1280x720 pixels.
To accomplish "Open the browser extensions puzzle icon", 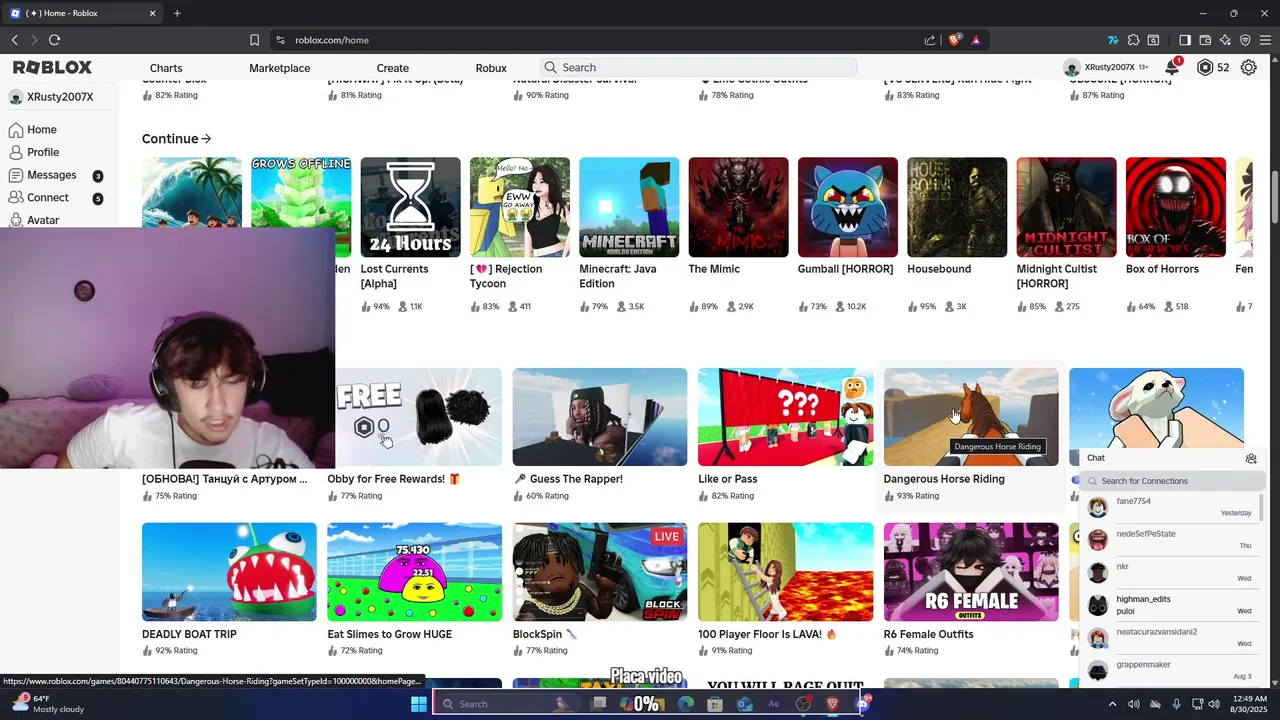I will point(1133,40).
